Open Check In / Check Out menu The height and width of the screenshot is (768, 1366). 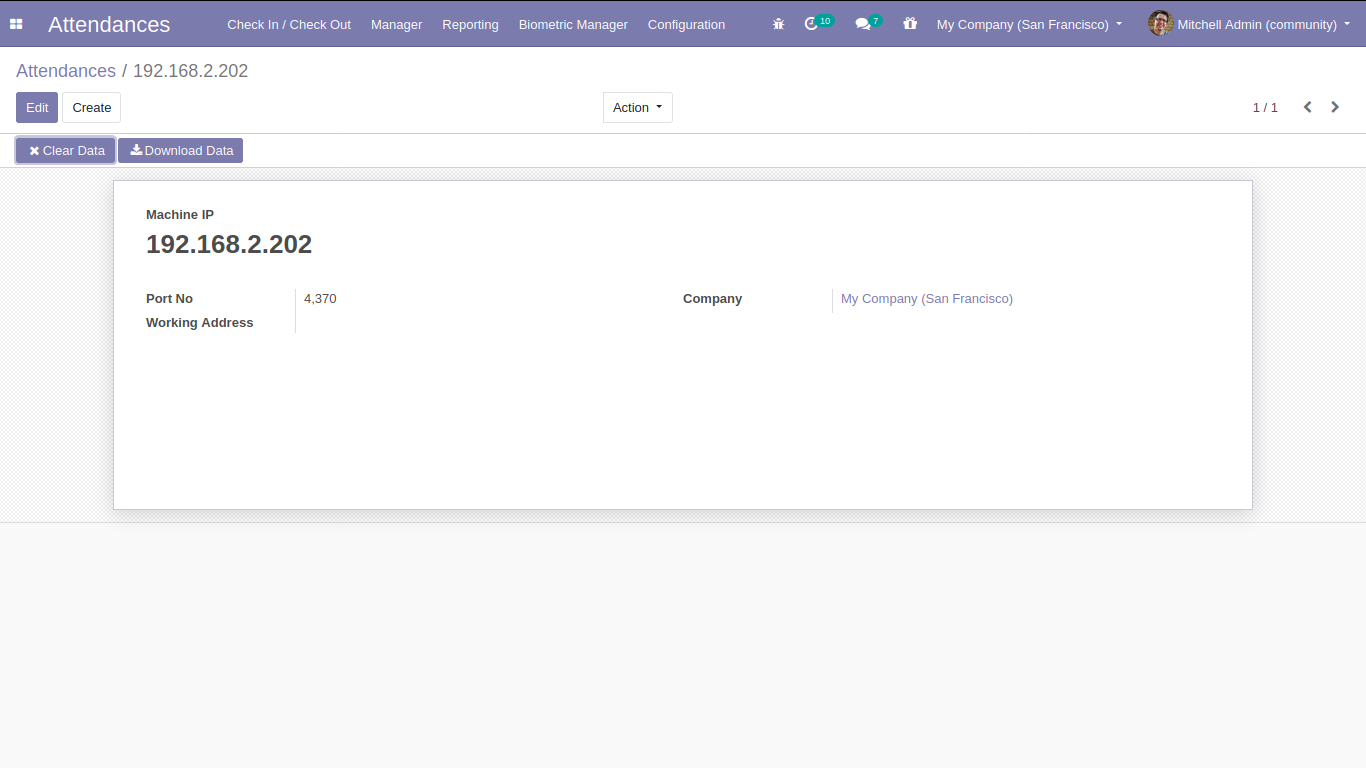(x=289, y=24)
